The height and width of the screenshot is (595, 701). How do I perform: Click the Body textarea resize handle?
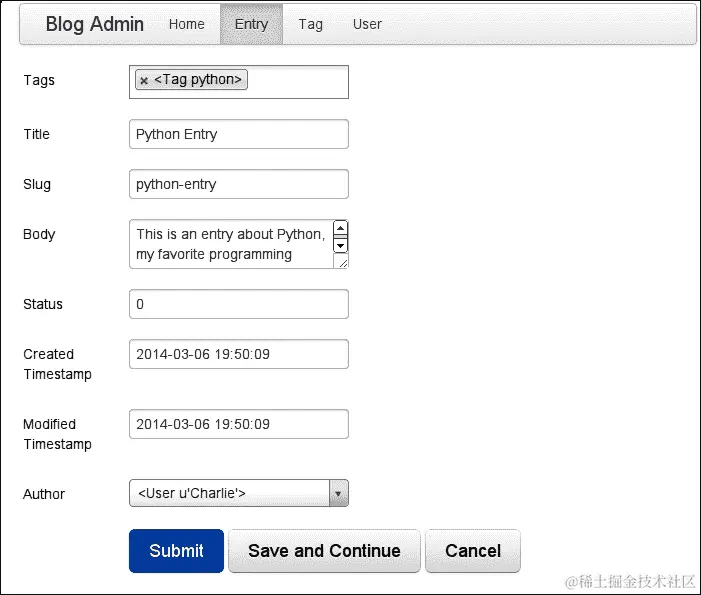pos(342,263)
